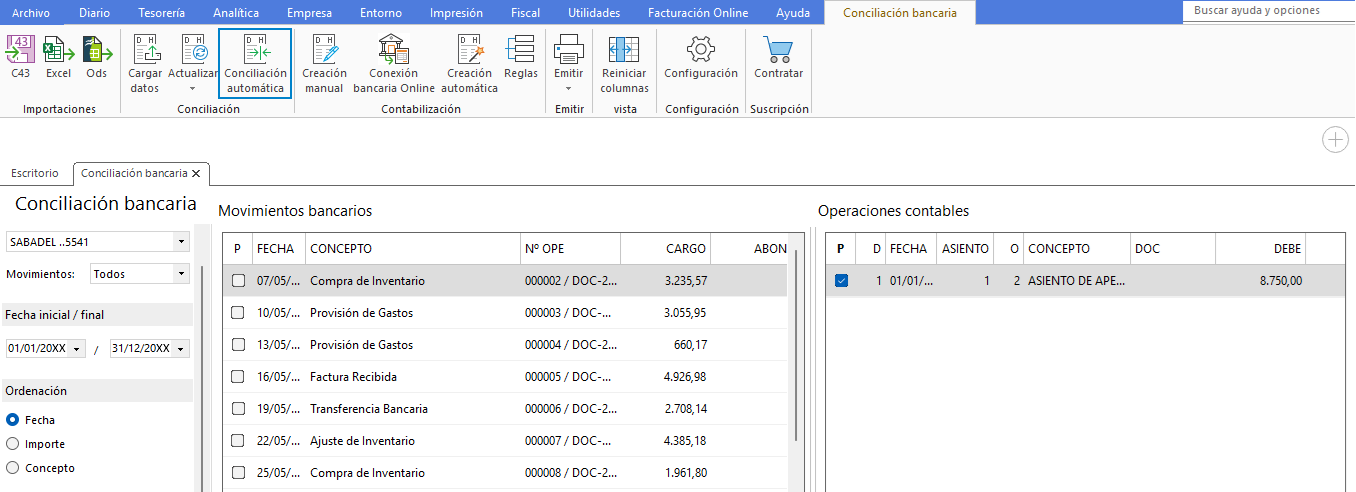Click the Buscar ayuda y opciones field
This screenshot has width=1356, height=492.
tap(1268, 10)
